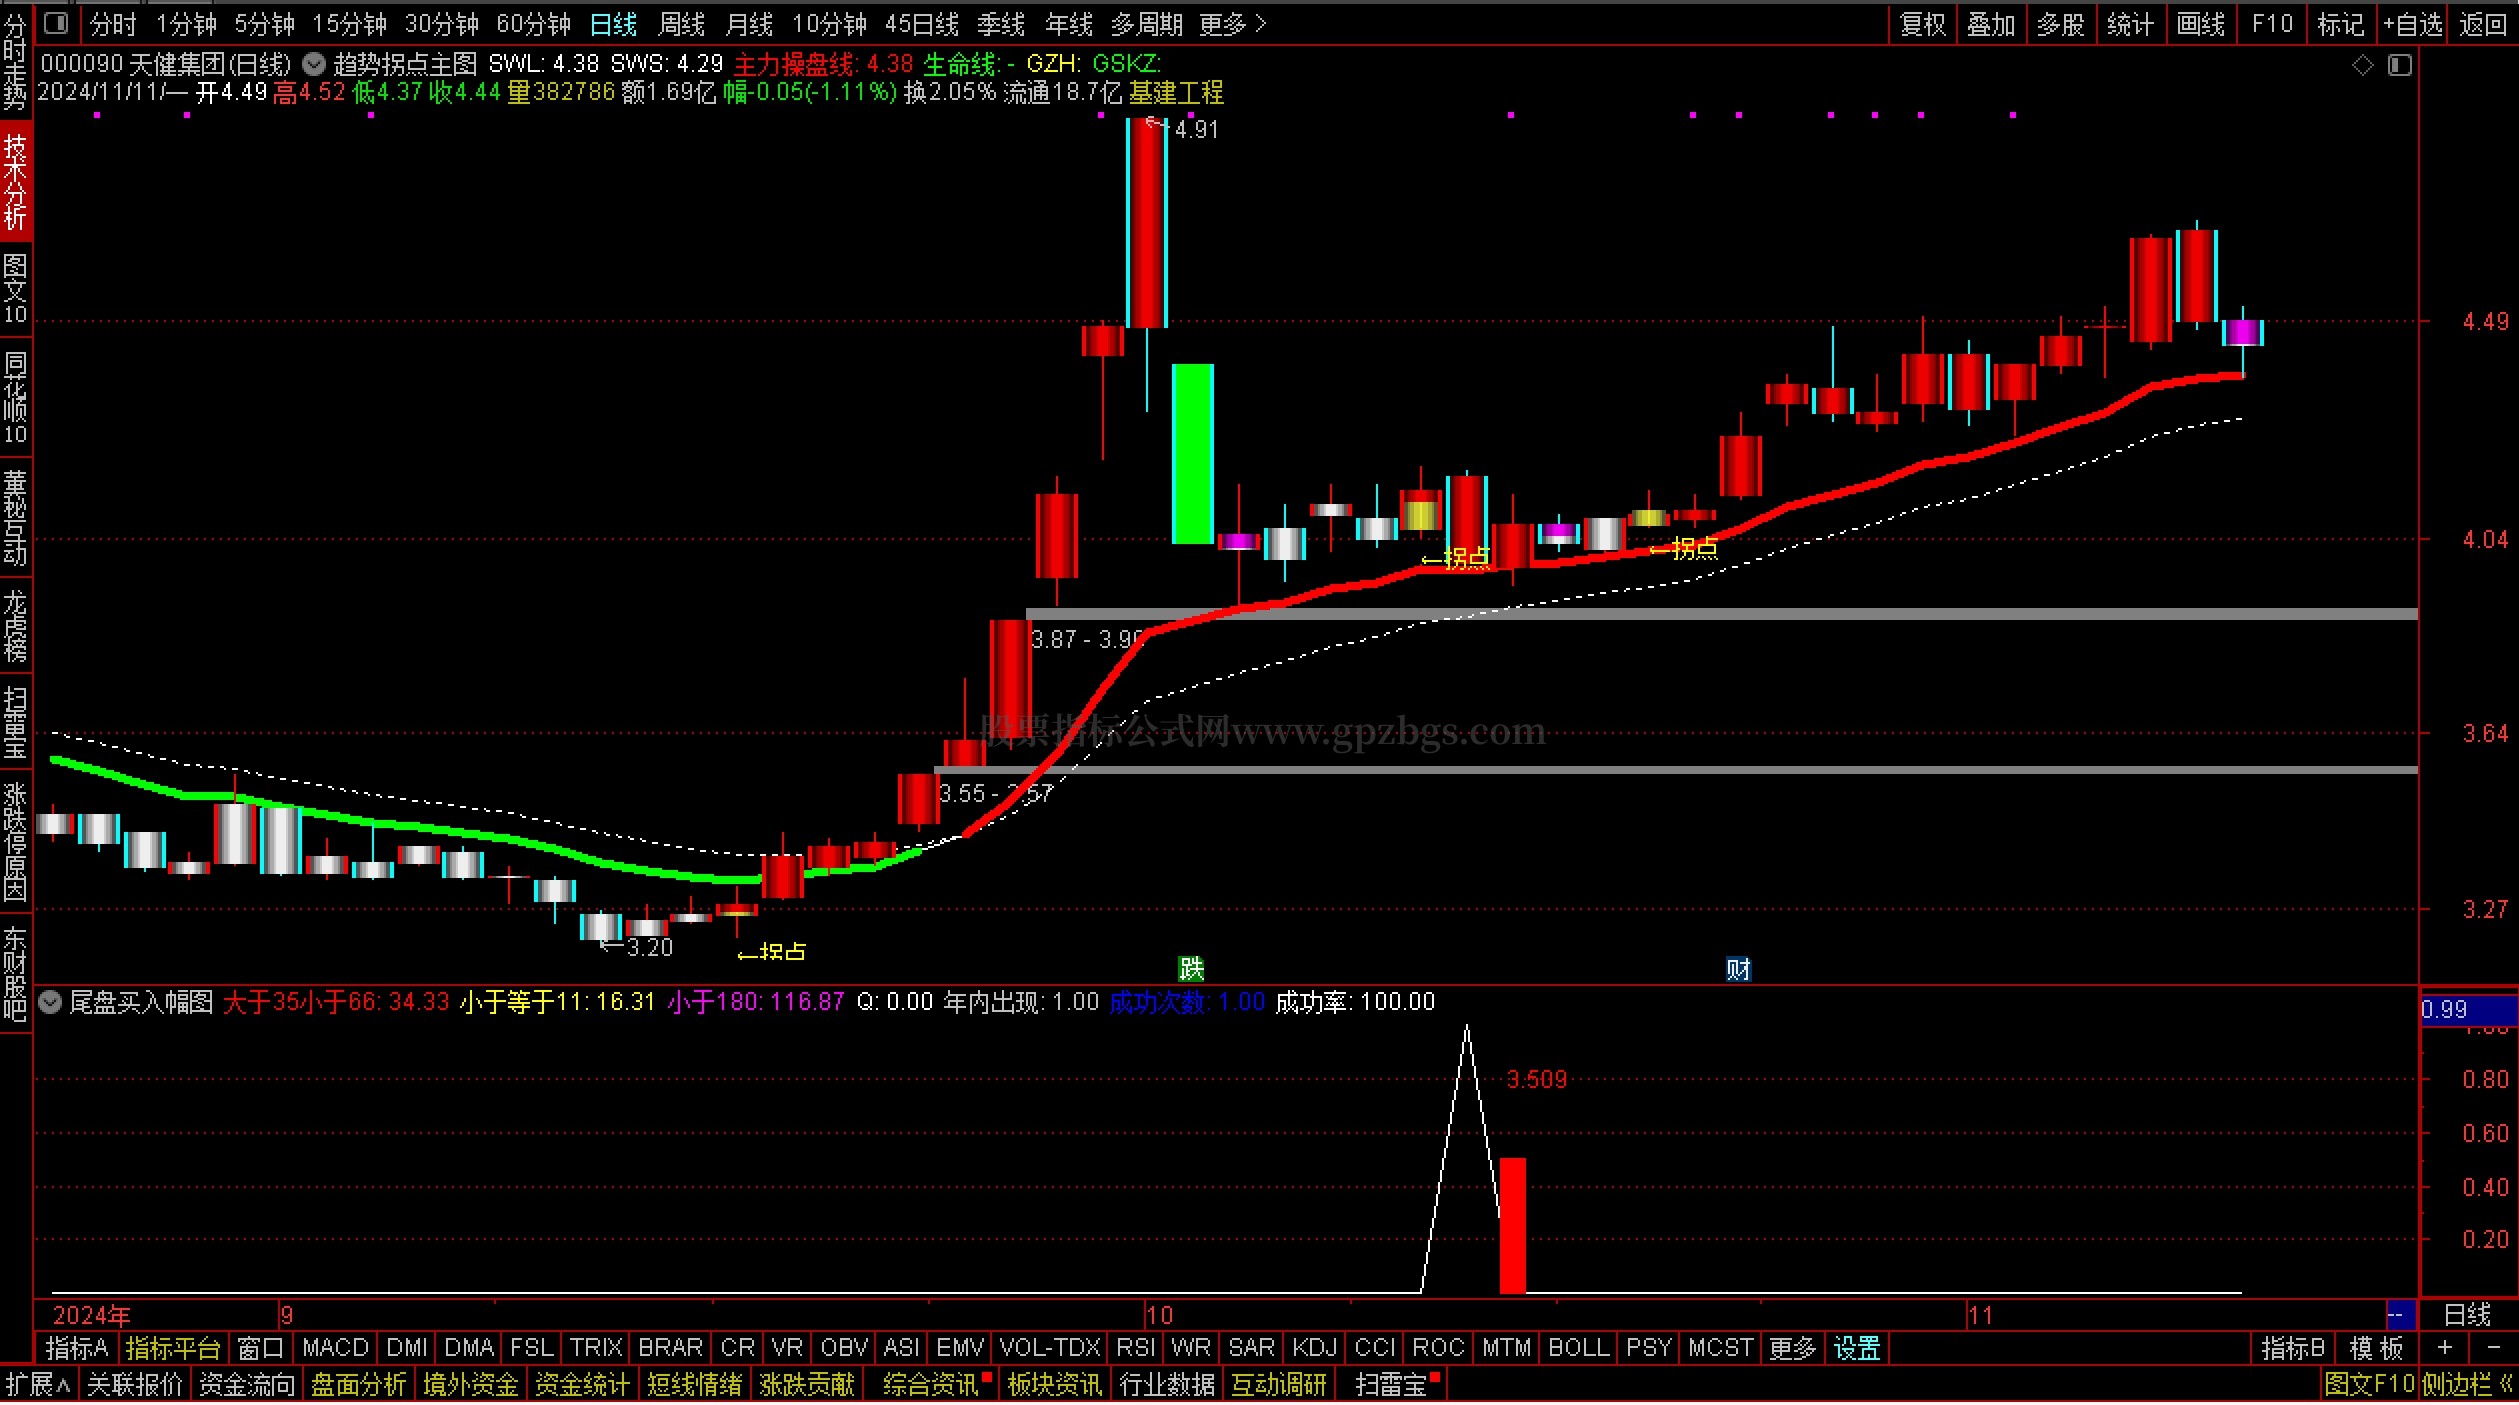2519x1405 pixels.
Task: Expand the 更多 indicators list in bottom bar
Action: (1792, 1348)
